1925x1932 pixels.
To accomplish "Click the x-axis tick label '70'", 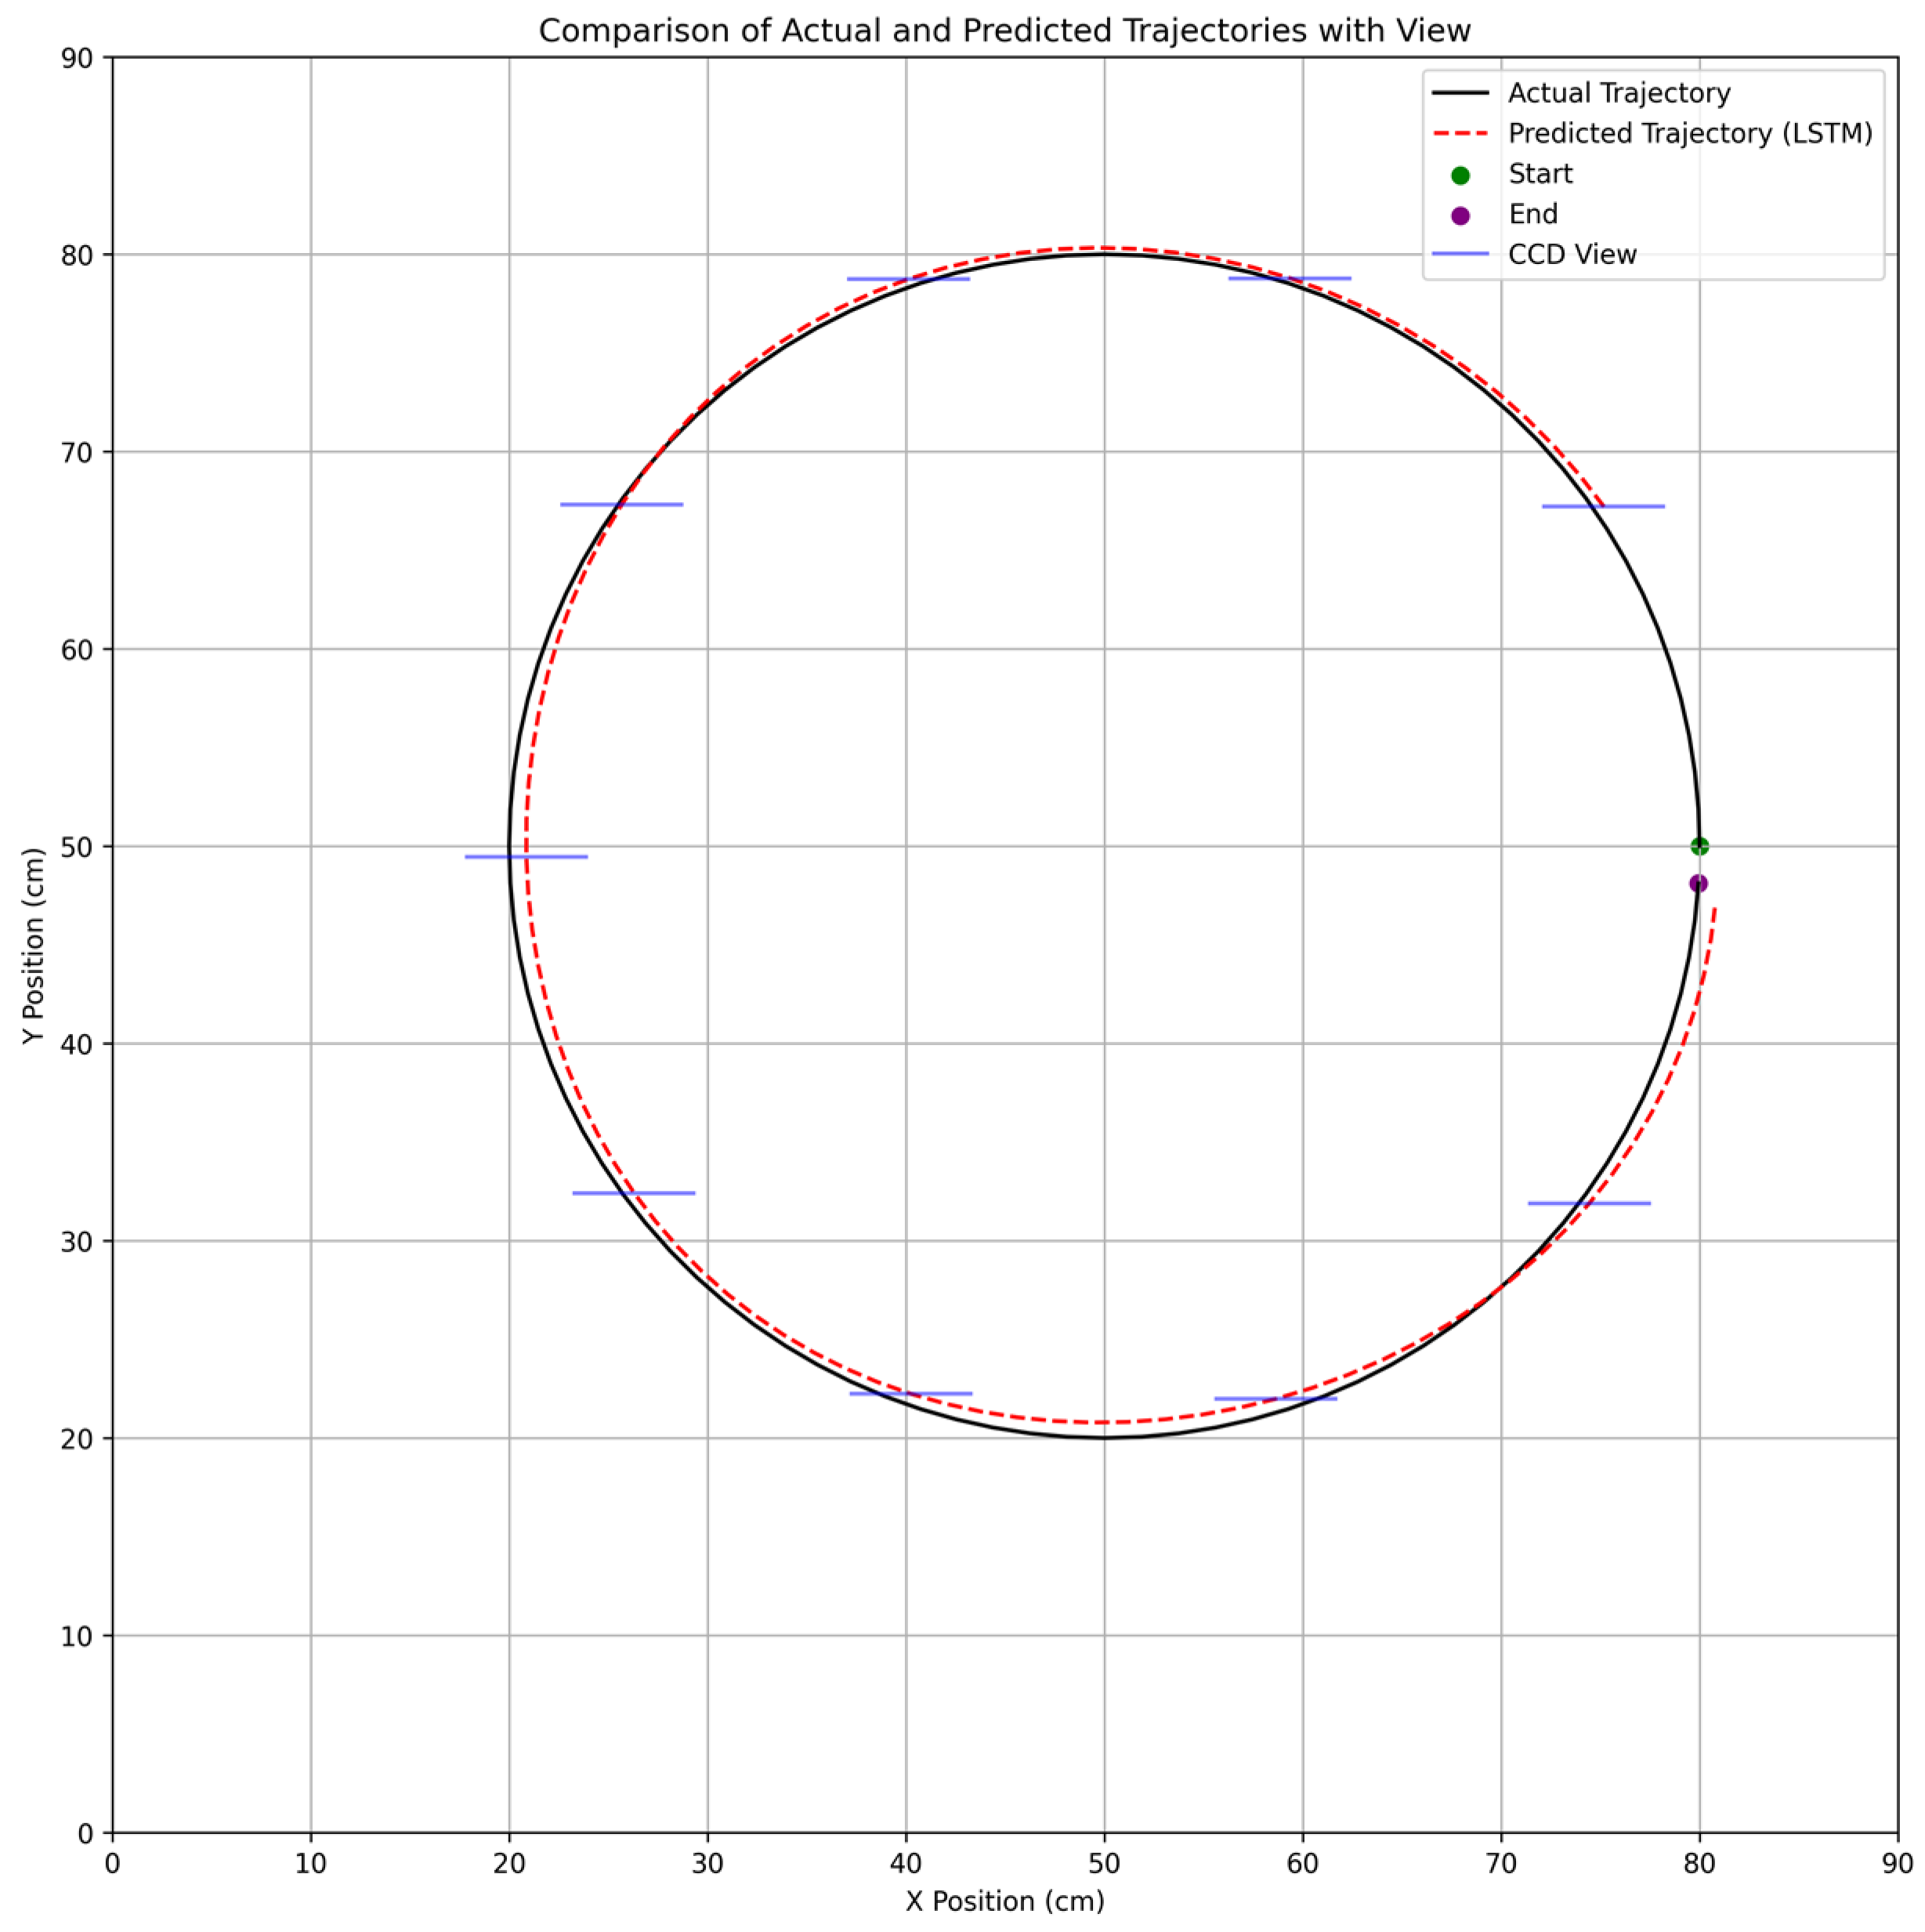I will click(x=1501, y=1863).
